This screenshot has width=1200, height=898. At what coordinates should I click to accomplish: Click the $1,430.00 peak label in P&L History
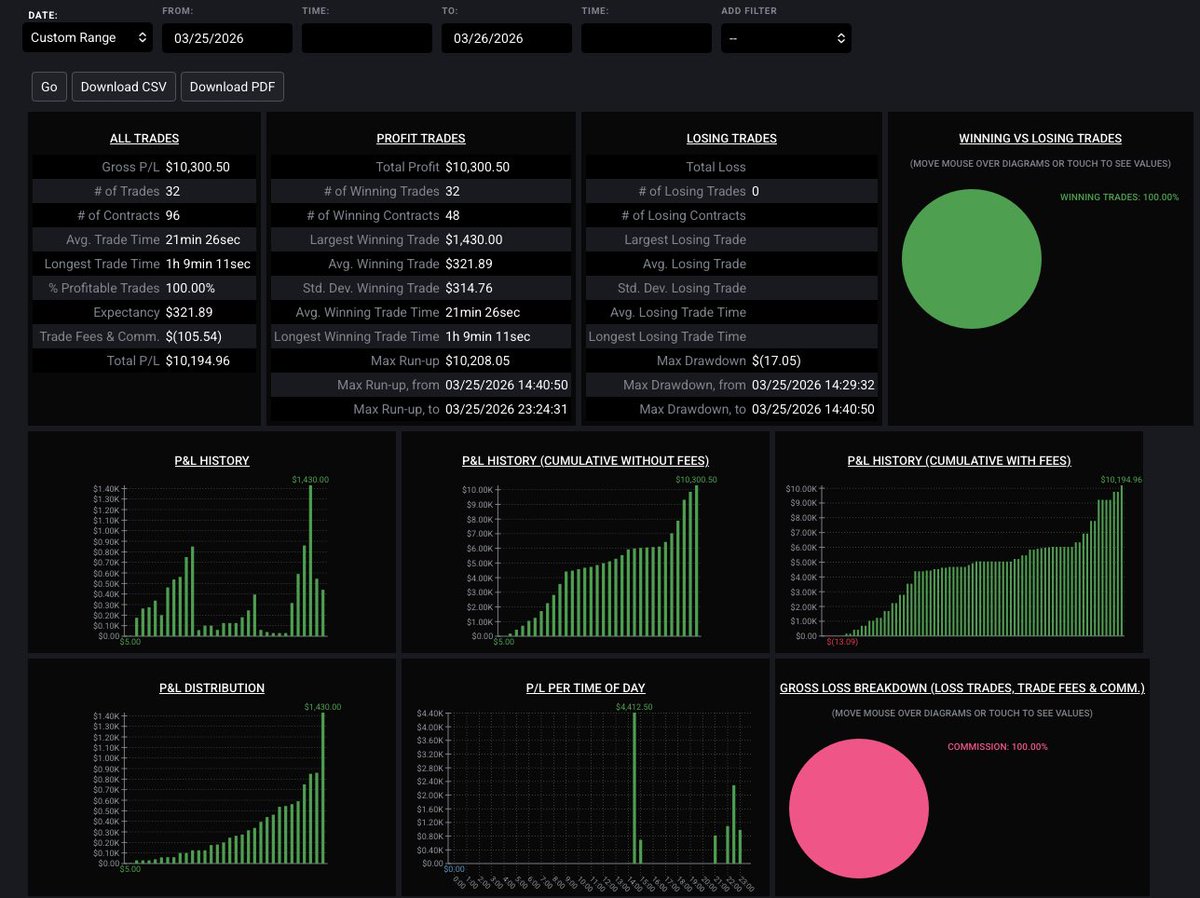310,480
